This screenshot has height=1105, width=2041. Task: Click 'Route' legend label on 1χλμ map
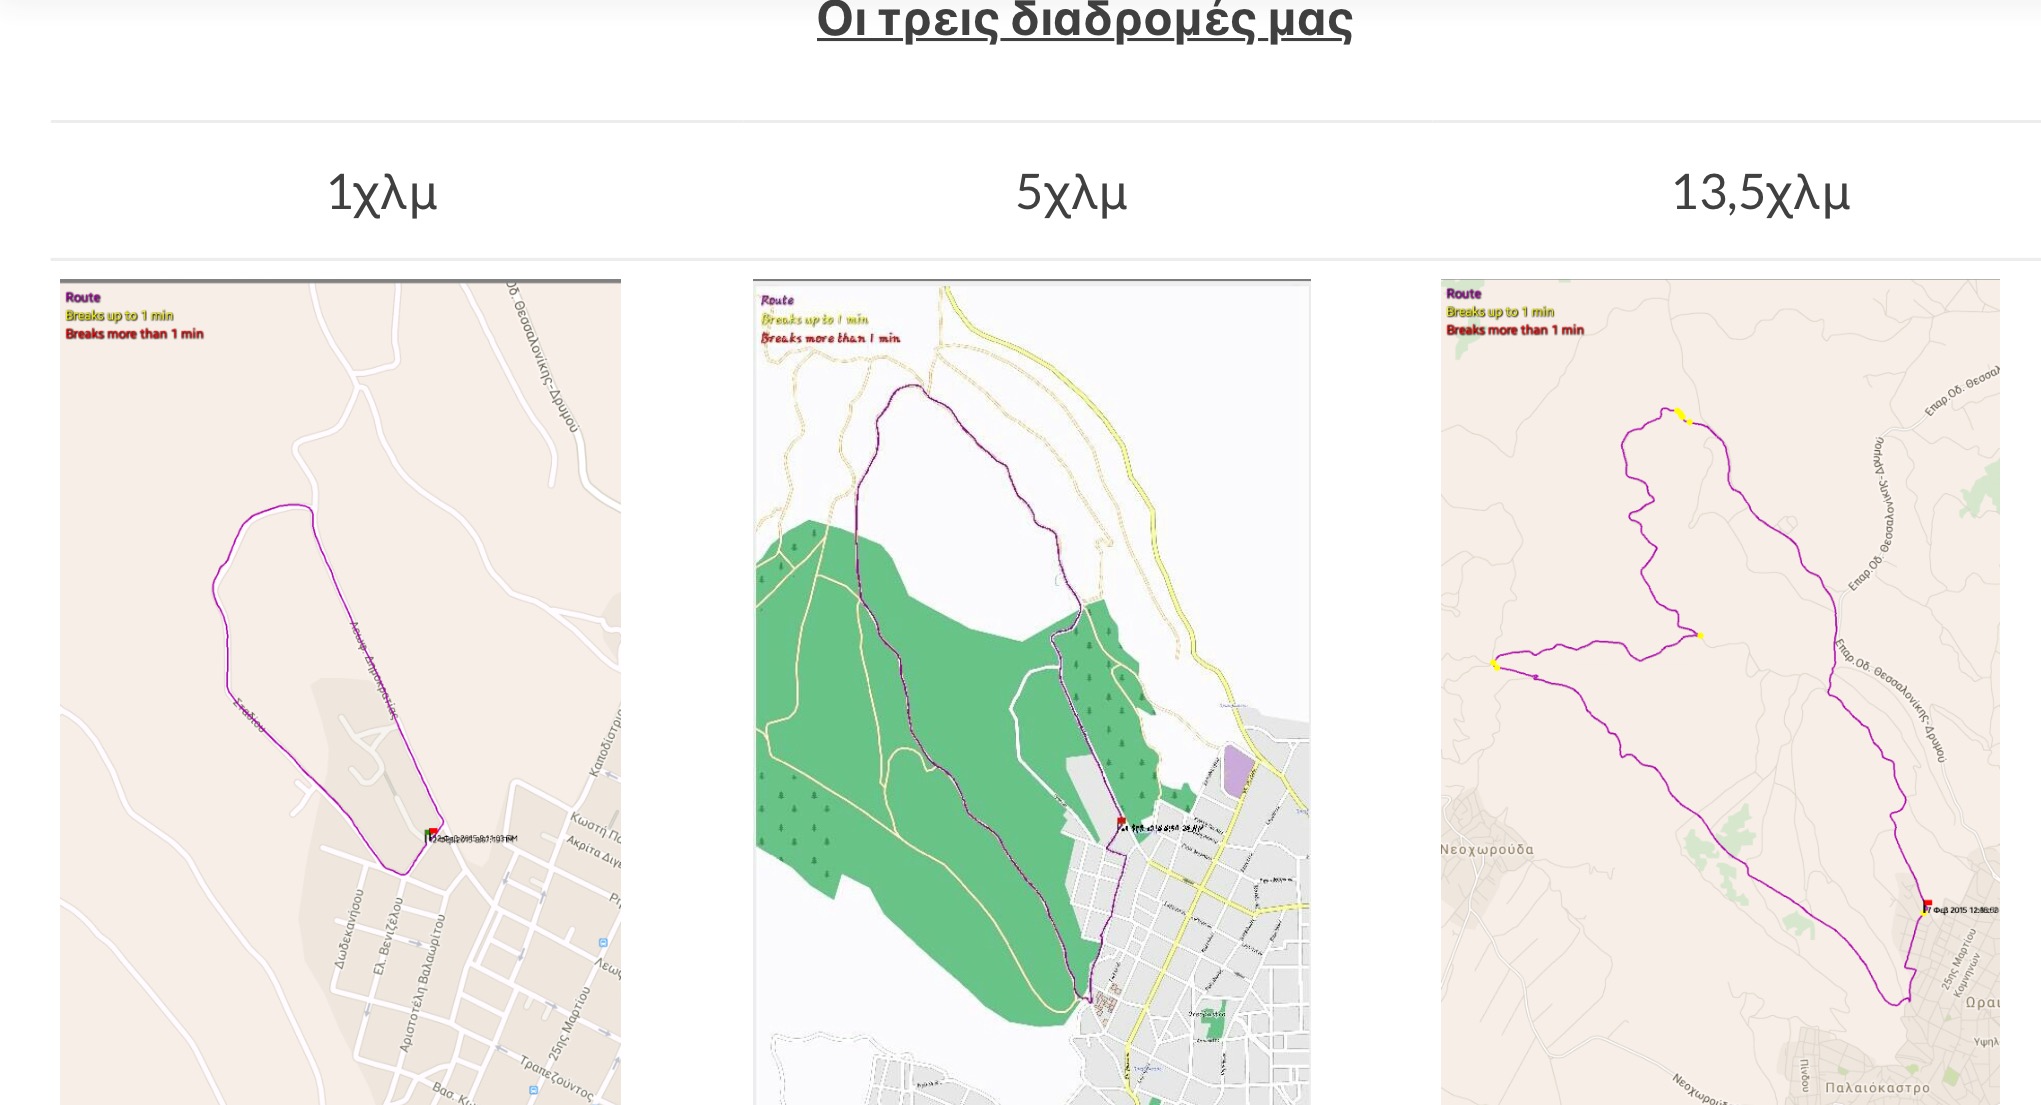tap(83, 297)
